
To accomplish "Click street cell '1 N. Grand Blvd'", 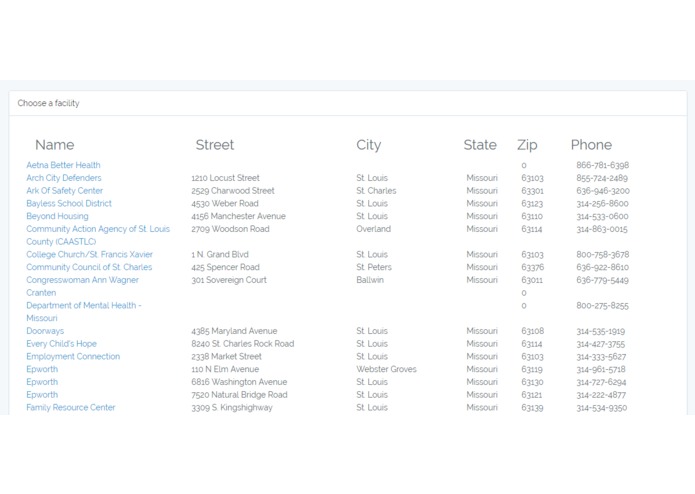I will [220, 255].
